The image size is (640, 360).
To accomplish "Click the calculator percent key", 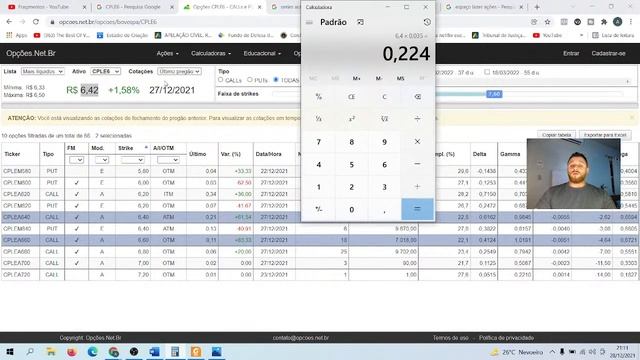I will 318,97.
